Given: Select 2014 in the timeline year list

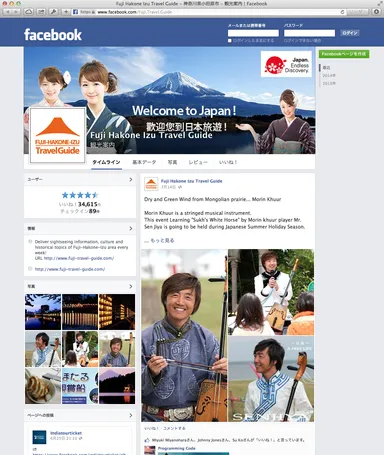Looking at the screenshot, I should (x=329, y=76).
